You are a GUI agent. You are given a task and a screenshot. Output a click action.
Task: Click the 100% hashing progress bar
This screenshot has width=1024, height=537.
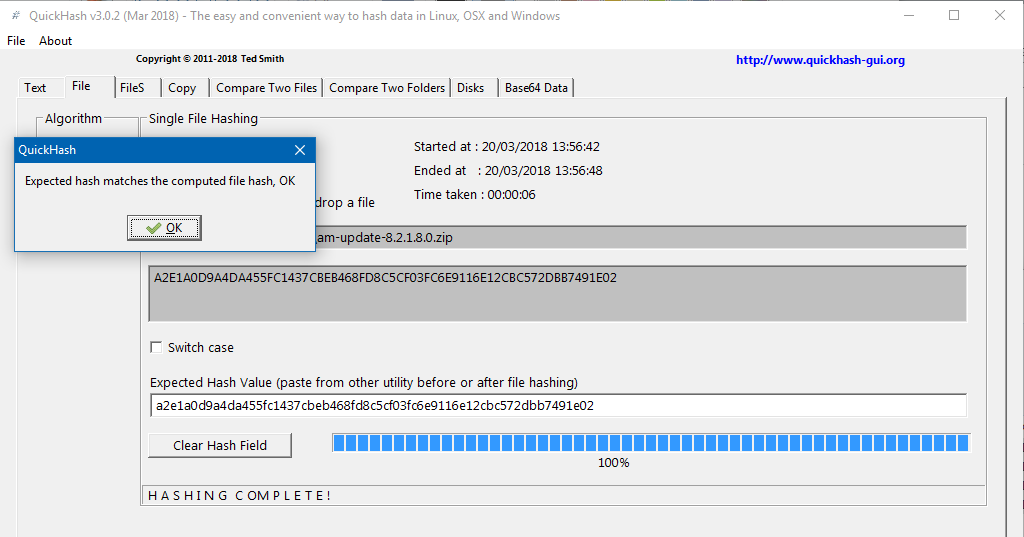coord(650,443)
